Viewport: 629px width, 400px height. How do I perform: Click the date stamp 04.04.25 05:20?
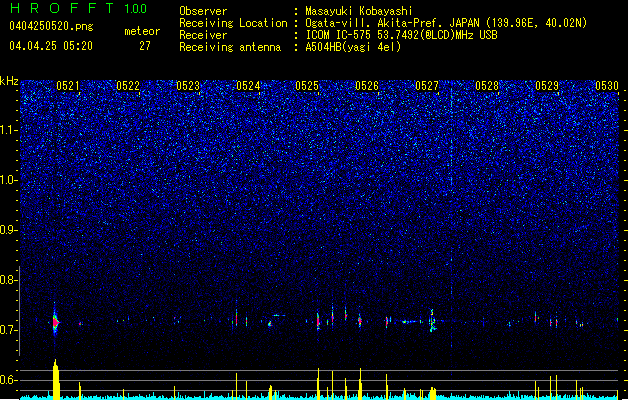pyautogui.click(x=51, y=46)
